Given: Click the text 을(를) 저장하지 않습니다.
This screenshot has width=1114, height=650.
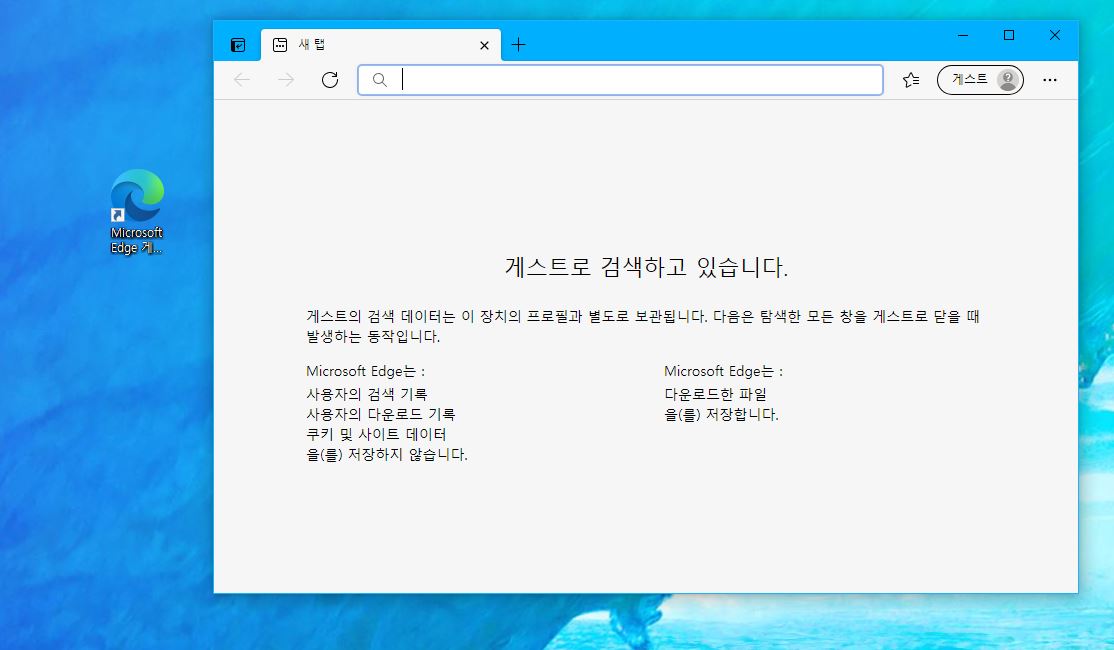Looking at the screenshot, I should click(x=386, y=455).
